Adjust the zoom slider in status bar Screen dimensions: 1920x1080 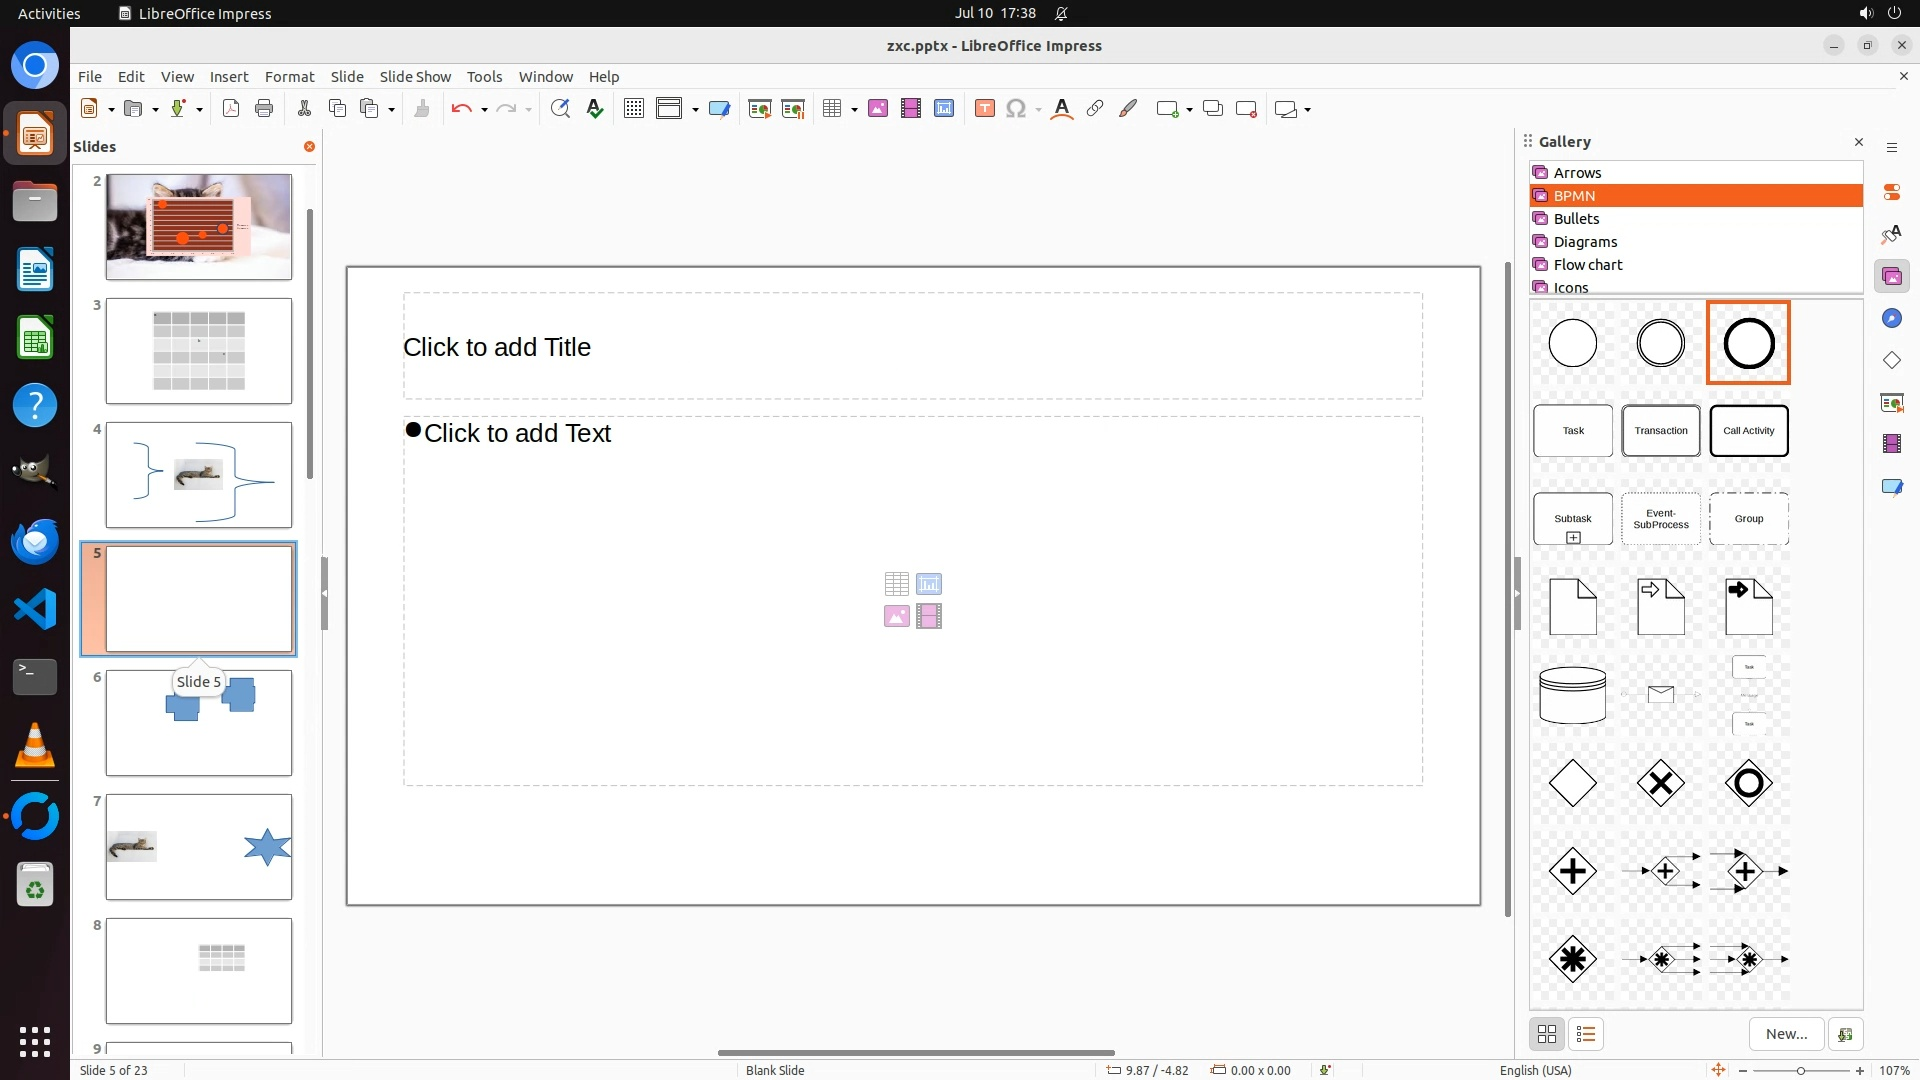[x=1801, y=1071]
